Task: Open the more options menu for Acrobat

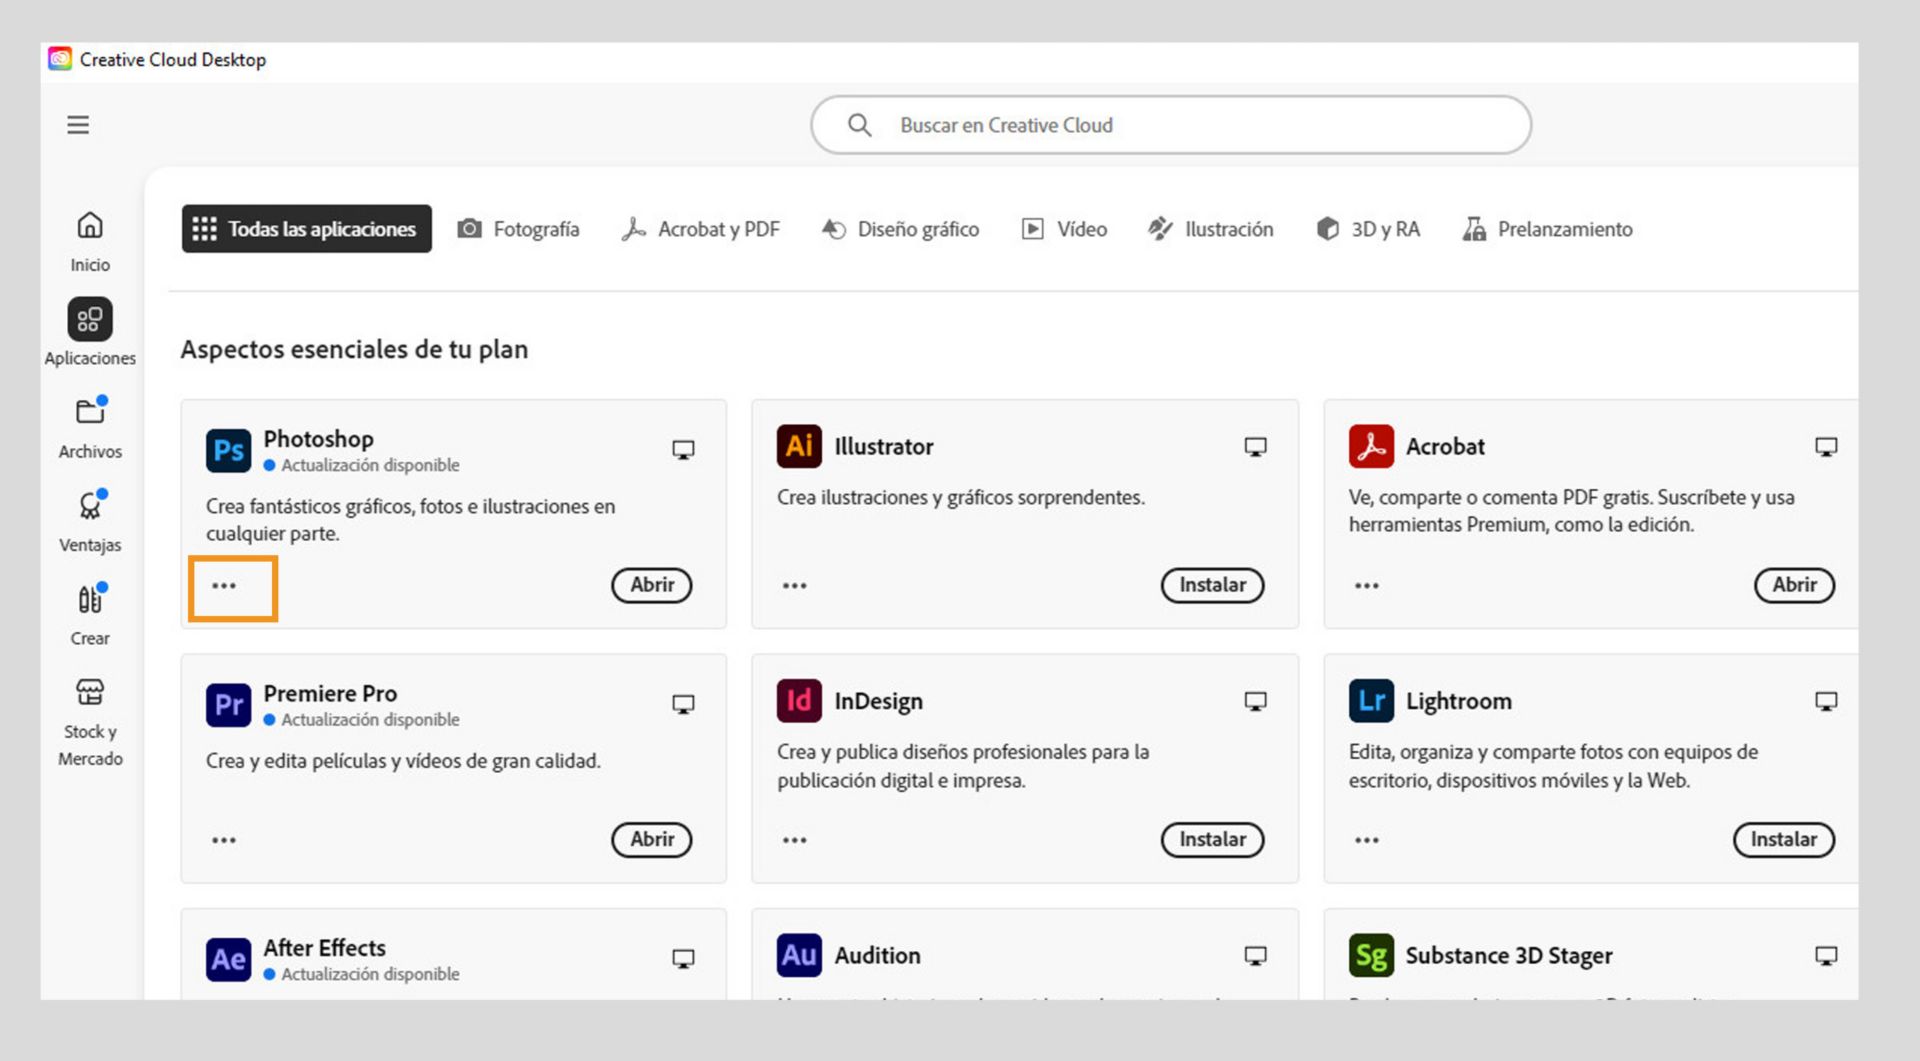Action: point(1367,586)
